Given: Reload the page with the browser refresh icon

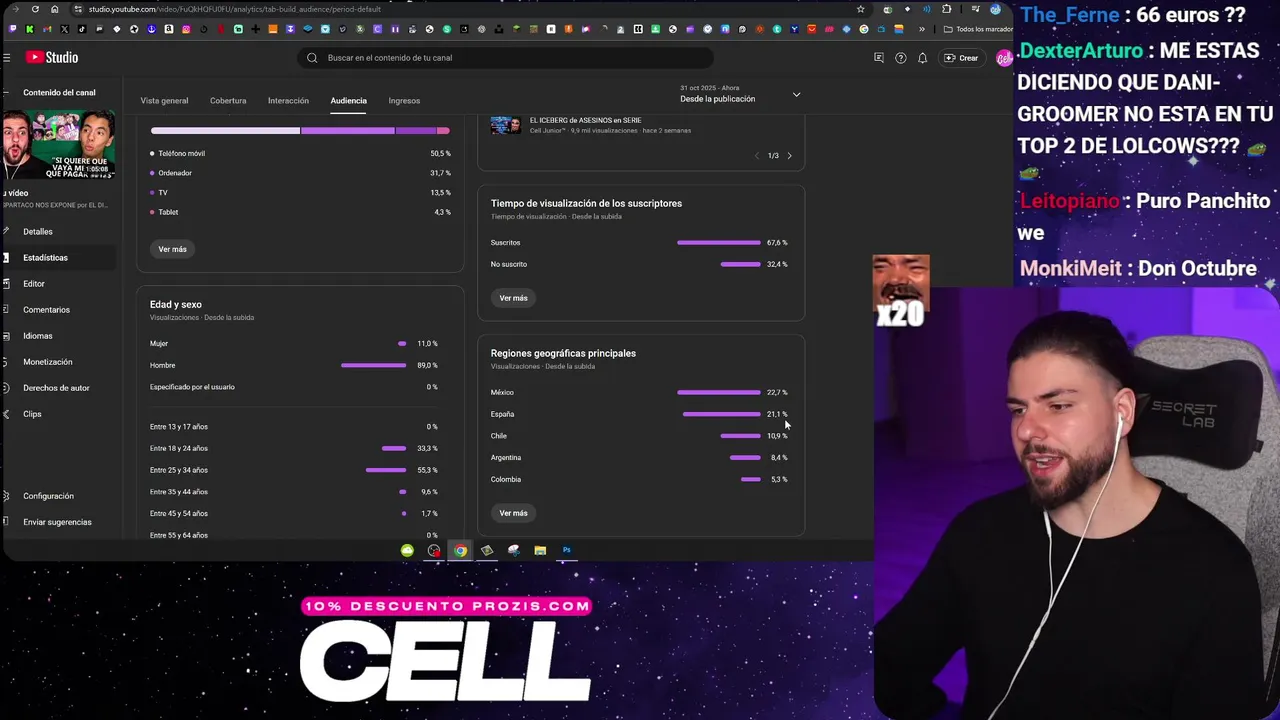Looking at the screenshot, I should pyautogui.click(x=35, y=9).
